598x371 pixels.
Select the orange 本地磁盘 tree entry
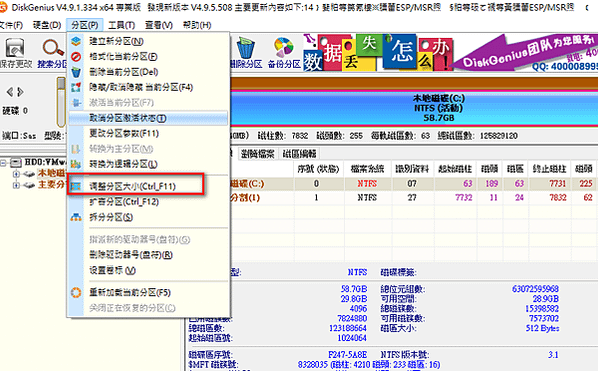point(52,173)
